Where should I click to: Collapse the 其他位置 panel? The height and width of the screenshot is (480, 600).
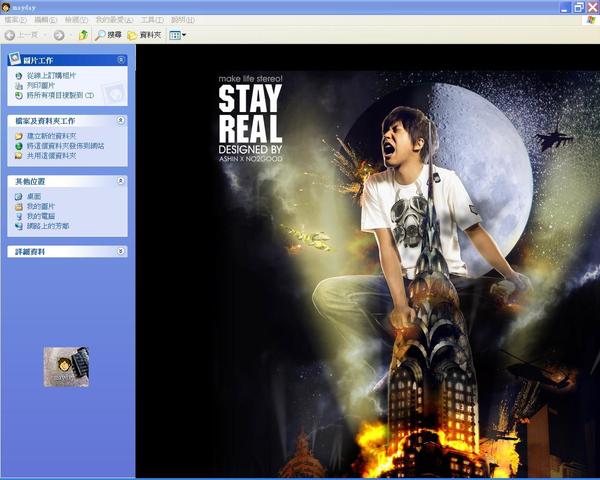(121, 181)
